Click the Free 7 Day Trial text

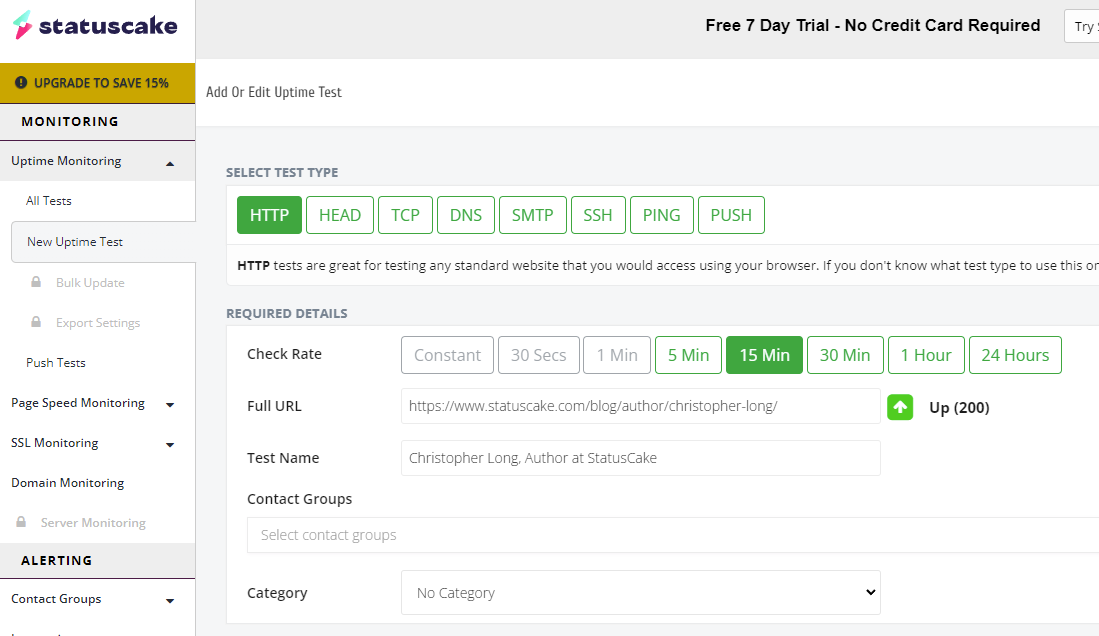pos(873,25)
